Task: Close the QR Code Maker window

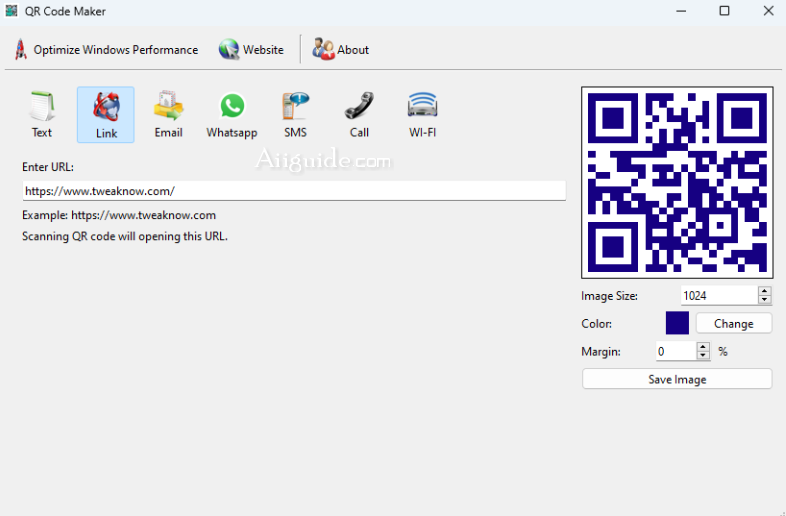Action: pos(768,11)
